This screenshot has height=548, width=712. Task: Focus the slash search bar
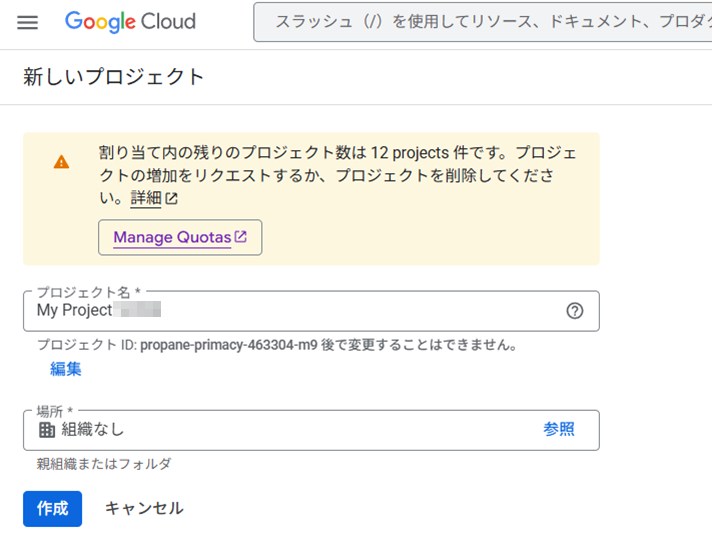483,22
